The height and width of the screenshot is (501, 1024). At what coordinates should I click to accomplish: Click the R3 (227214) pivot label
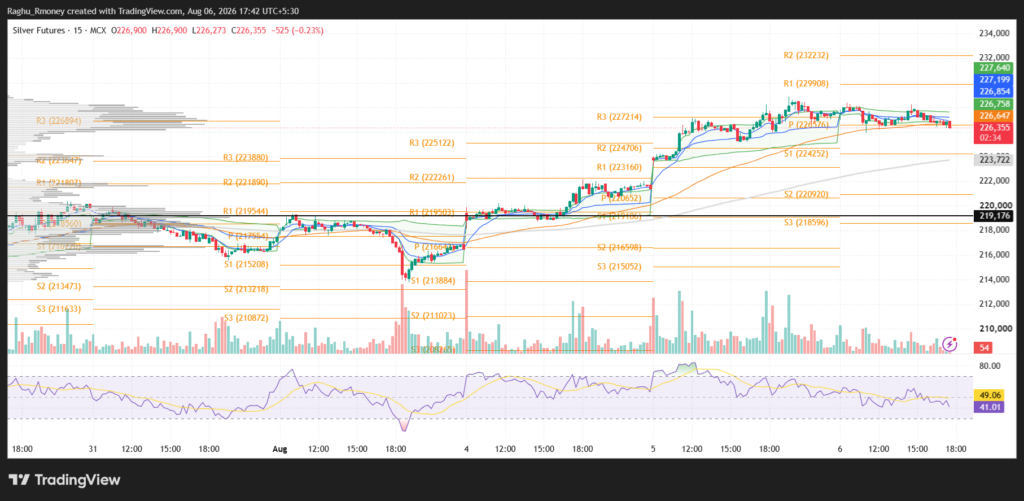619,117
